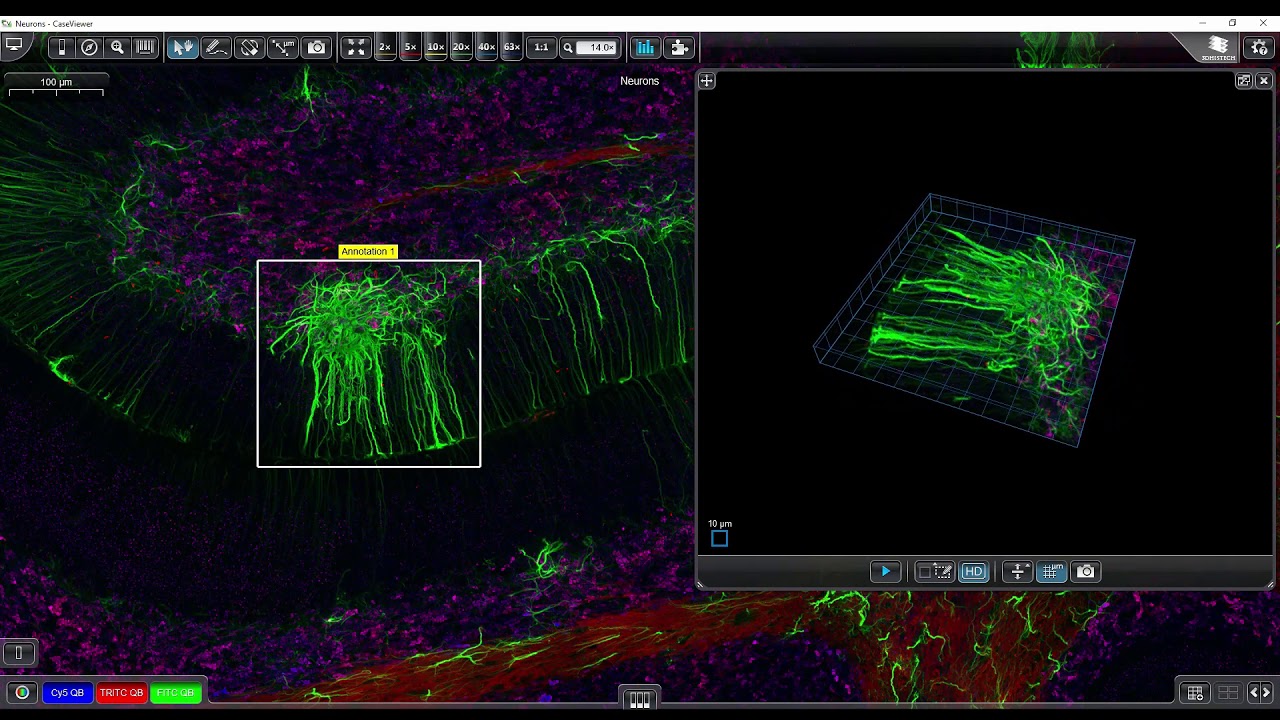Select the split multi-view layout

(1228, 692)
